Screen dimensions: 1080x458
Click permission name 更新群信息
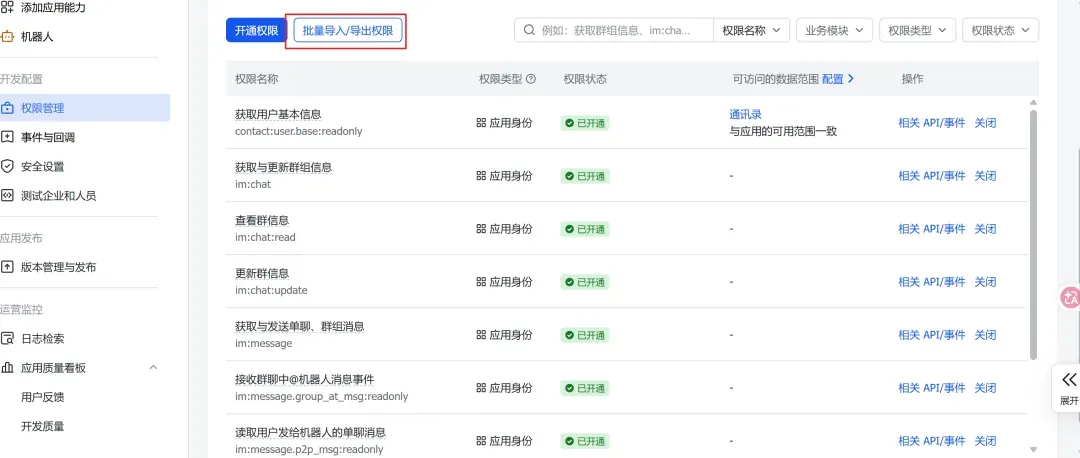coord(262,273)
